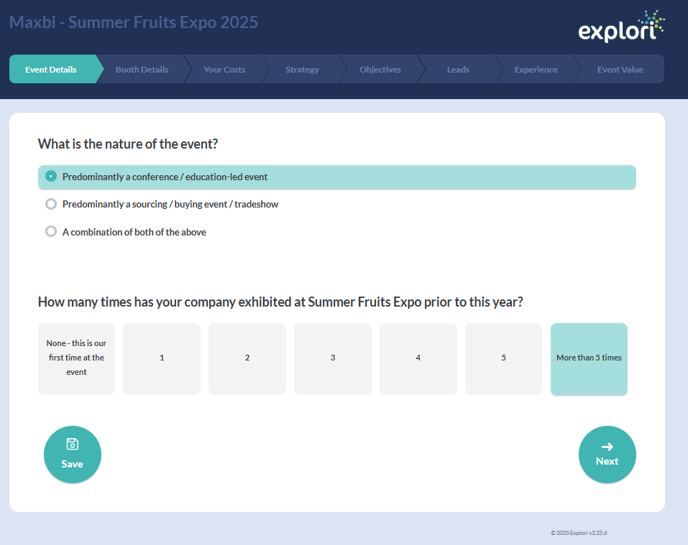Screen dimensions: 688x545
Task: Click 'What is the nature of the event?' heading
Action: coord(128,144)
